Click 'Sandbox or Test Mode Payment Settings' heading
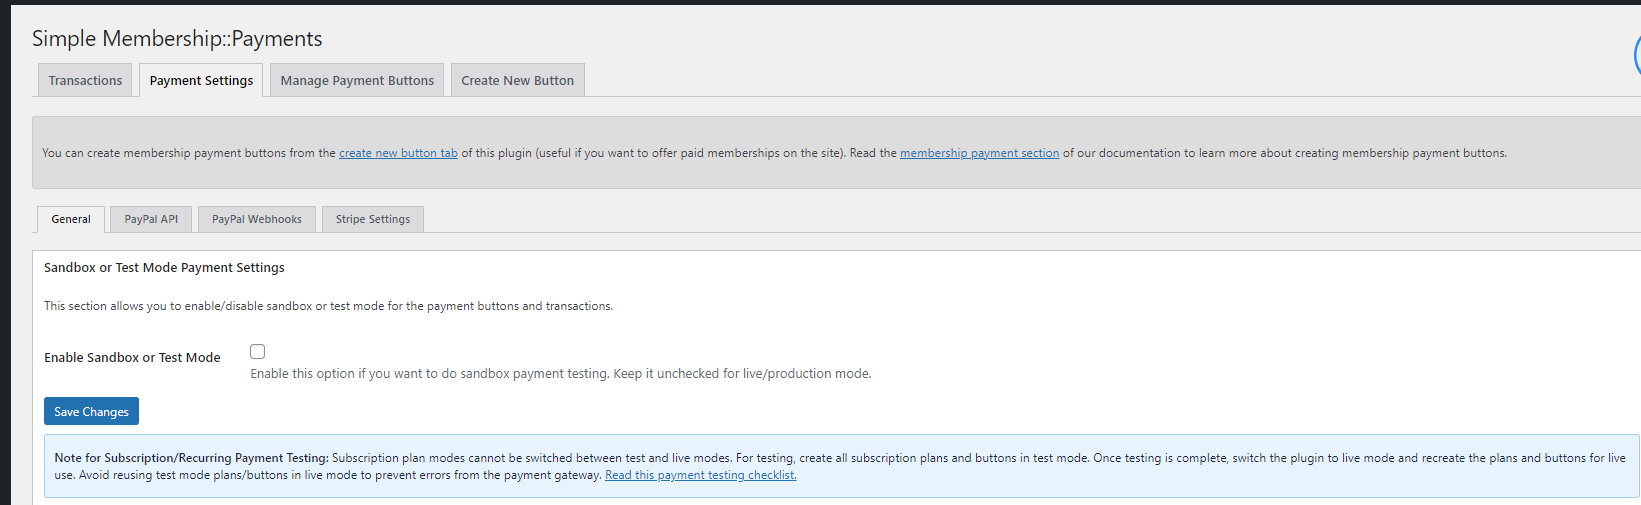Viewport: 1641px width, 505px height. click(x=164, y=267)
